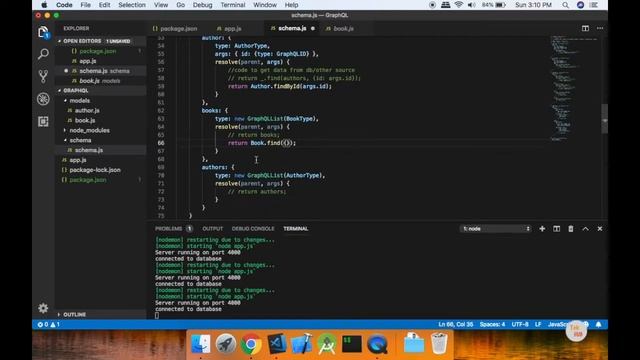Open the Selection menu
This screenshot has height=360, width=640.
[x=132, y=5]
